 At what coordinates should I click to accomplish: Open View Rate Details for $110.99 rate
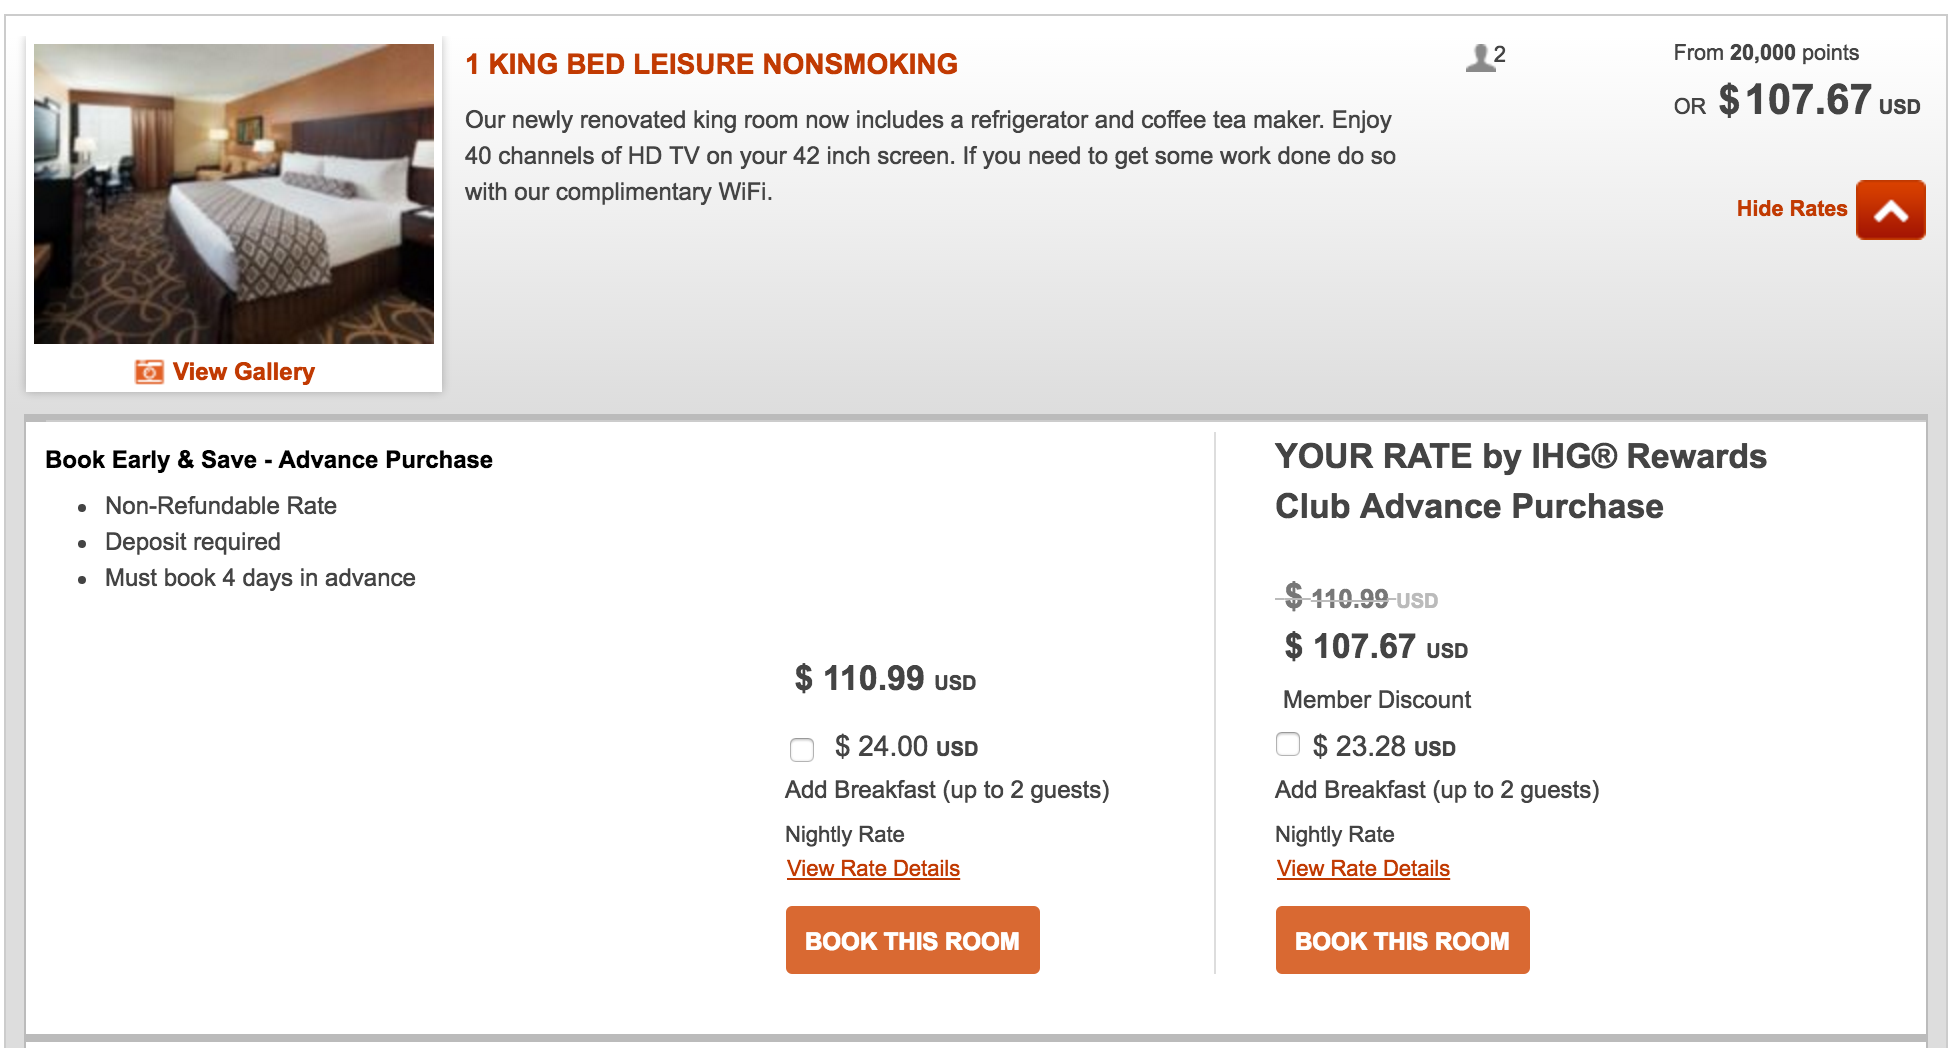click(x=873, y=869)
